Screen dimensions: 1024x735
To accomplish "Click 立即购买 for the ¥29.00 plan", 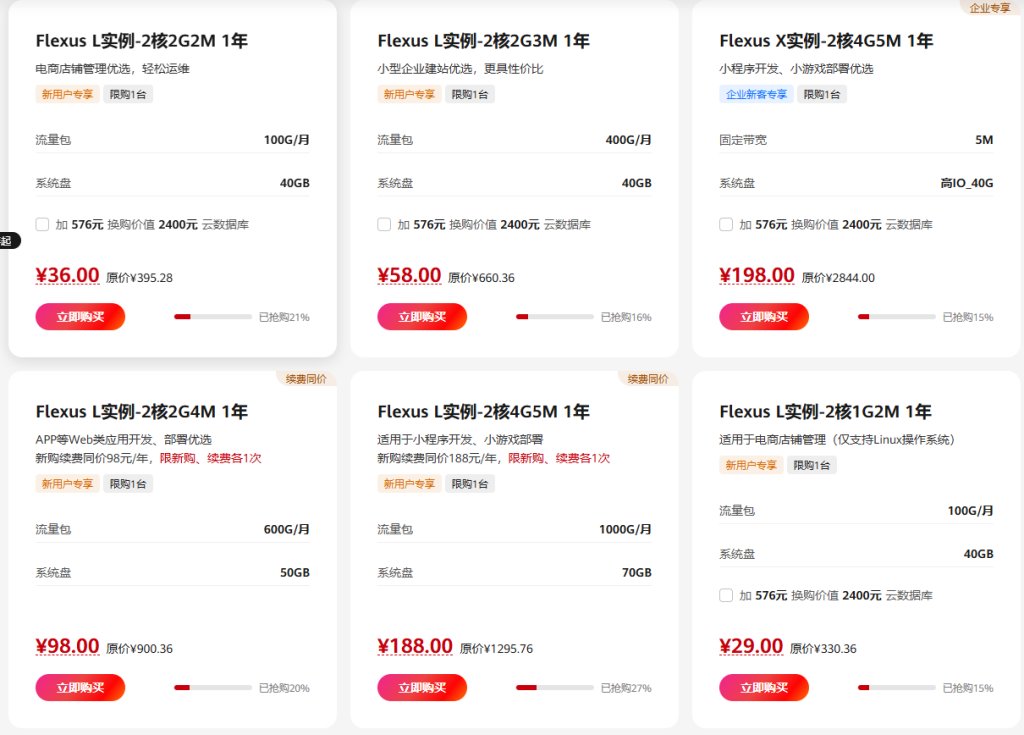I will [x=764, y=687].
